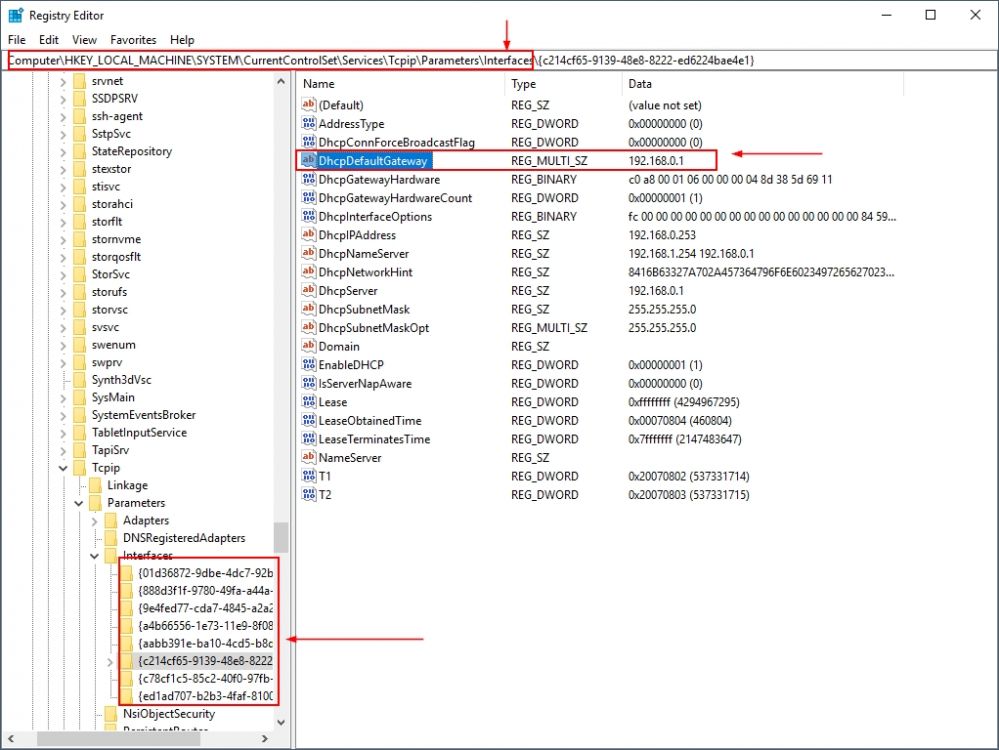Select the T1 registry value

(x=323, y=476)
